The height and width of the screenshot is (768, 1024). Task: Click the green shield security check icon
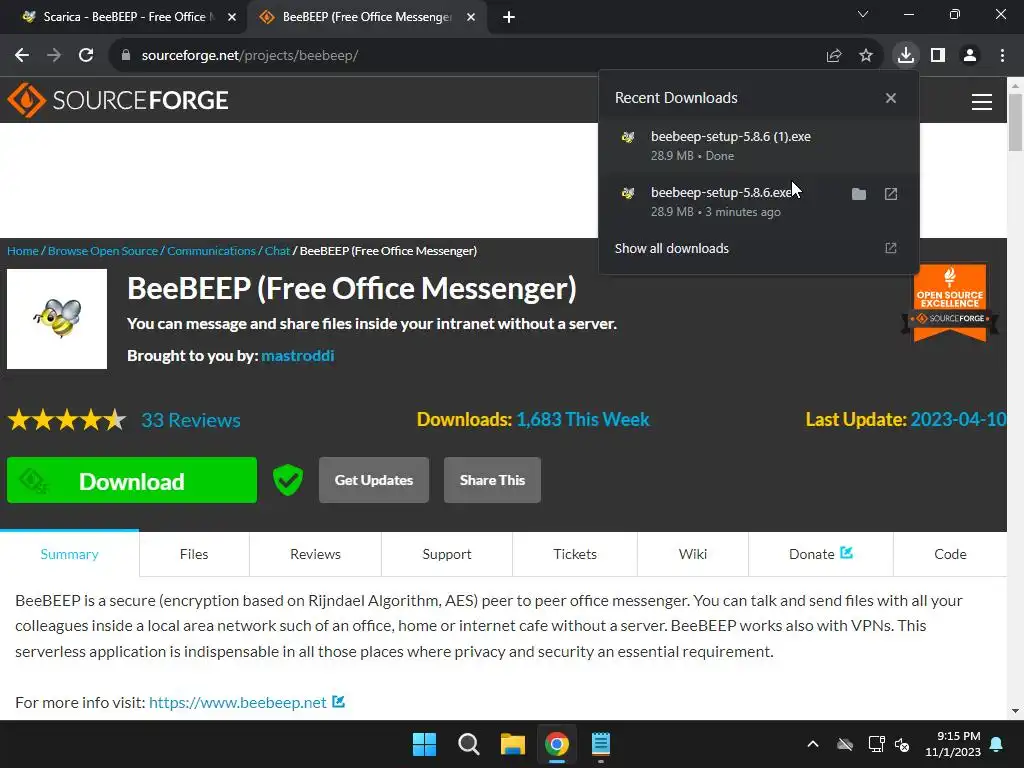(287, 480)
